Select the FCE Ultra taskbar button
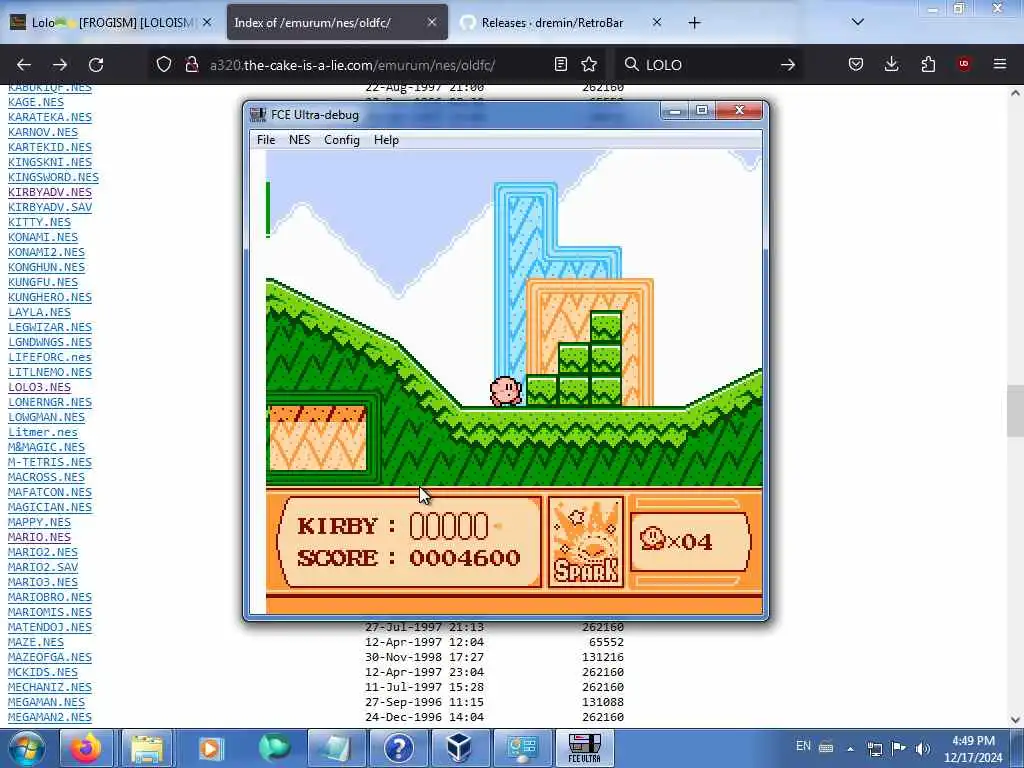 coord(584,748)
